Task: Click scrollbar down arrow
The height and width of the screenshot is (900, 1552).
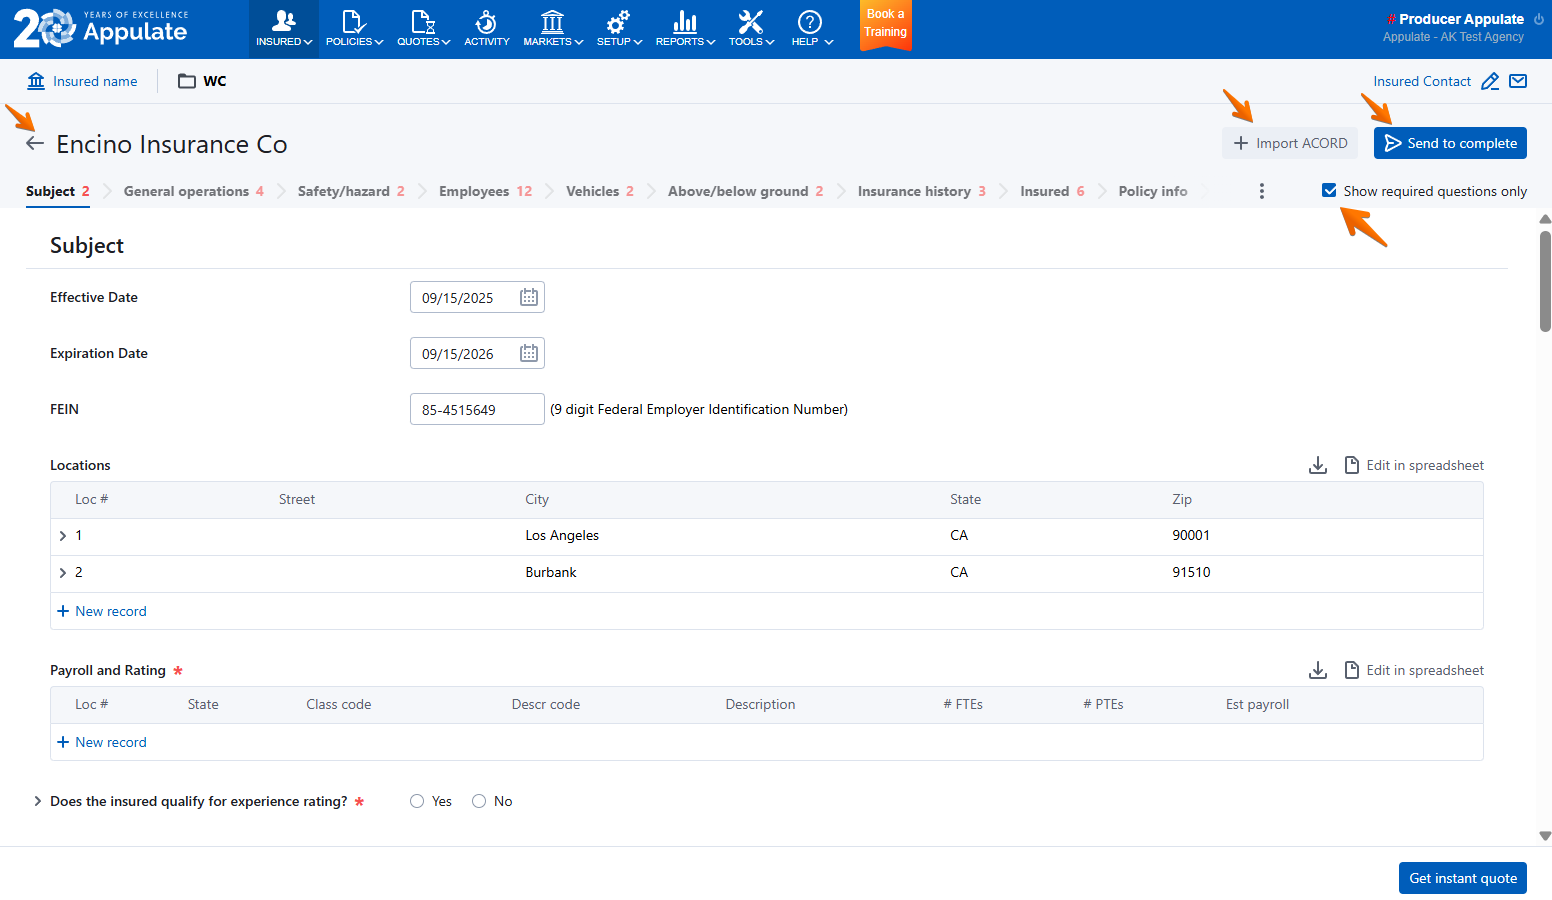Action: tap(1545, 836)
